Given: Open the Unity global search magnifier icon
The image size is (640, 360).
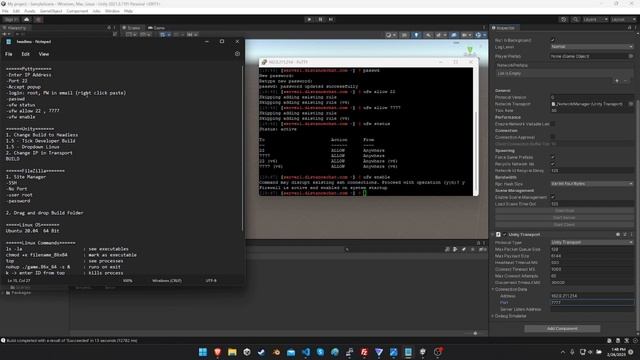Looking at the screenshot, I should click(x=576, y=20).
